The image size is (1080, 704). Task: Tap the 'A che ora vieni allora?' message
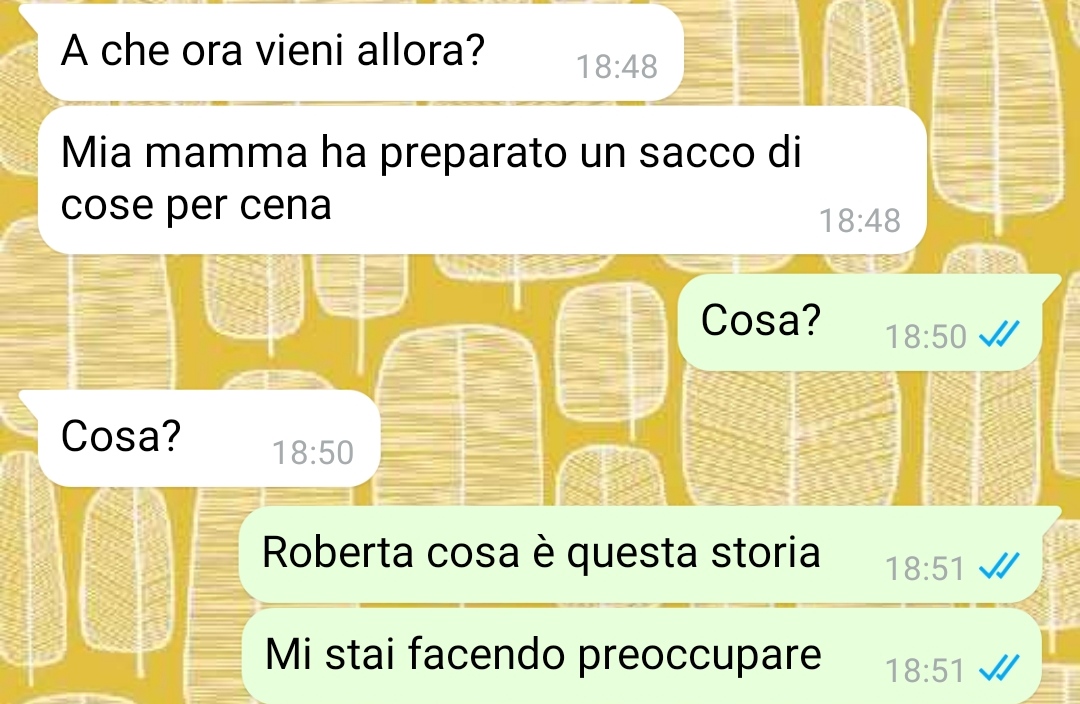tap(360, 52)
